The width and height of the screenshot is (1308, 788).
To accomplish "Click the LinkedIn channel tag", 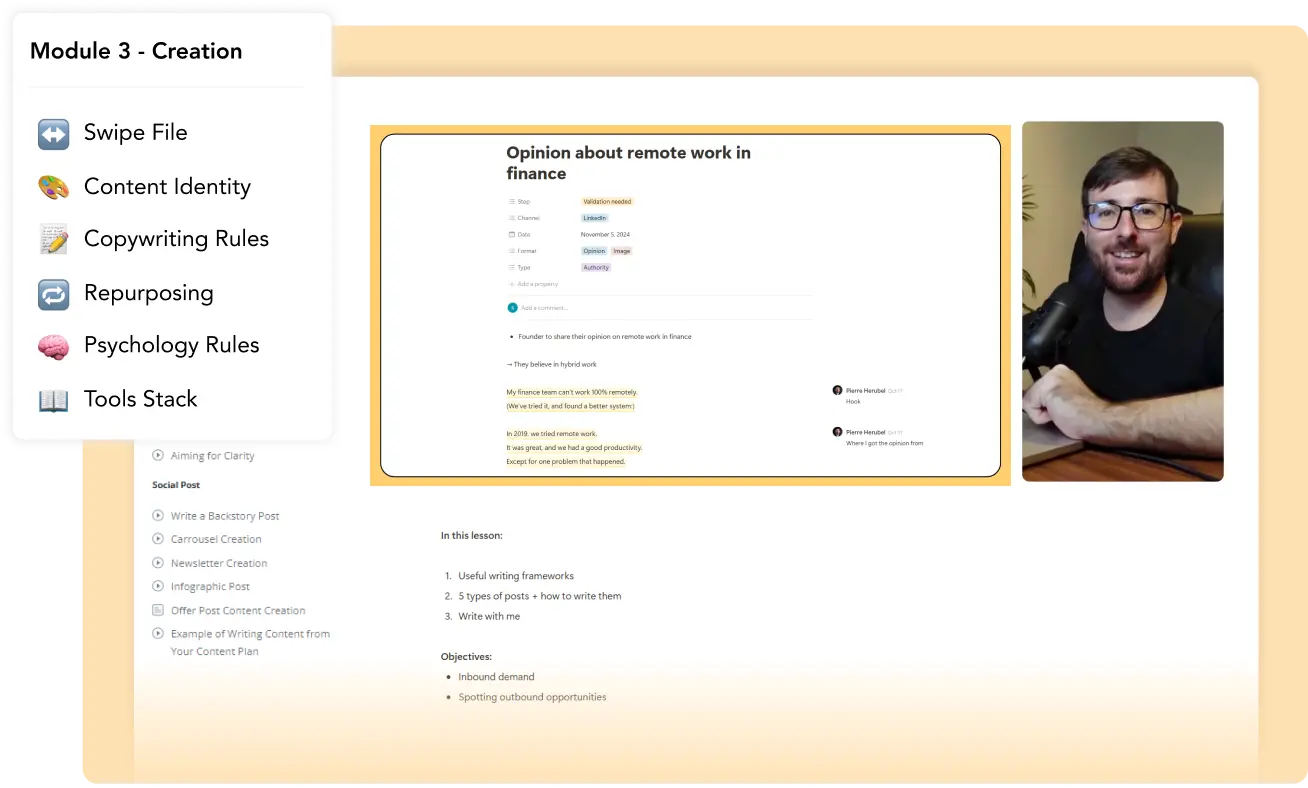I will 594,218.
